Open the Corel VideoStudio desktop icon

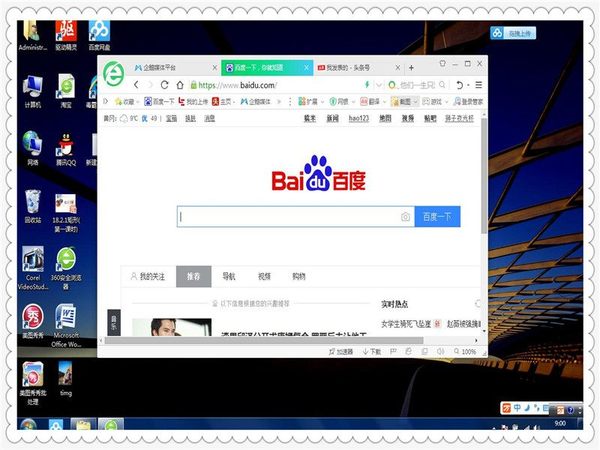click(33, 268)
